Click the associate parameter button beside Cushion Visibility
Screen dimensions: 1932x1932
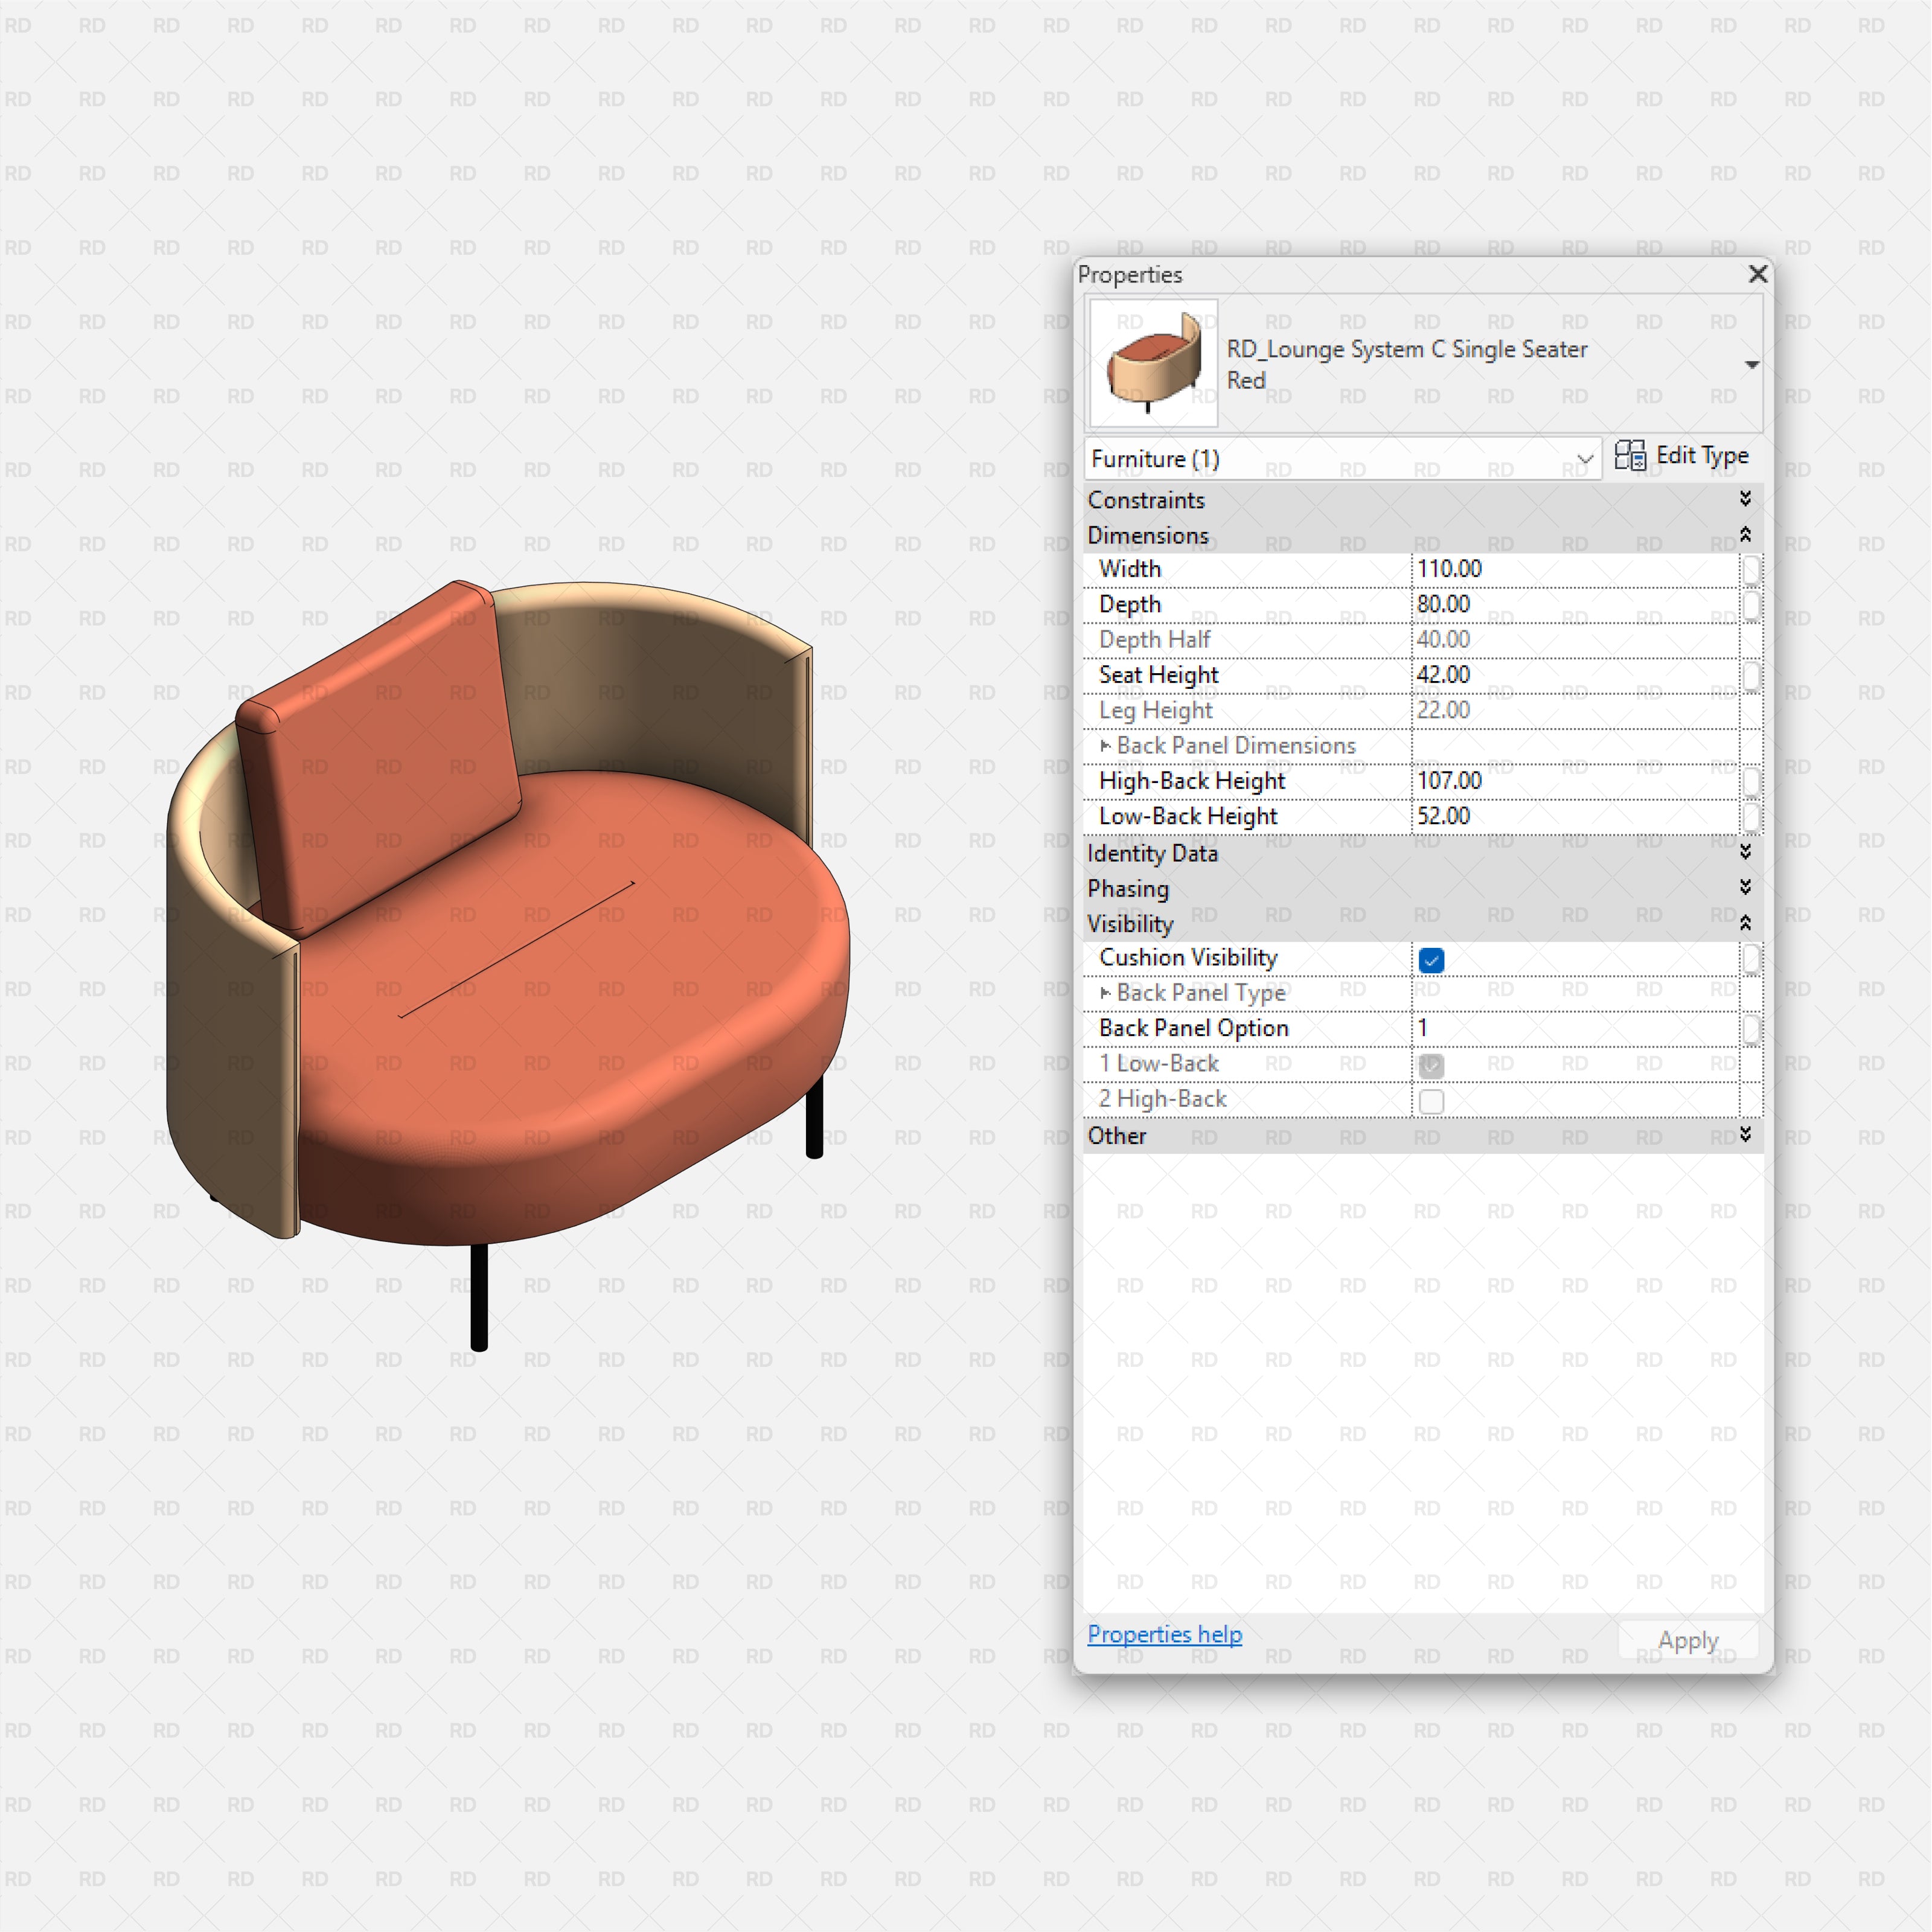click(x=1751, y=958)
